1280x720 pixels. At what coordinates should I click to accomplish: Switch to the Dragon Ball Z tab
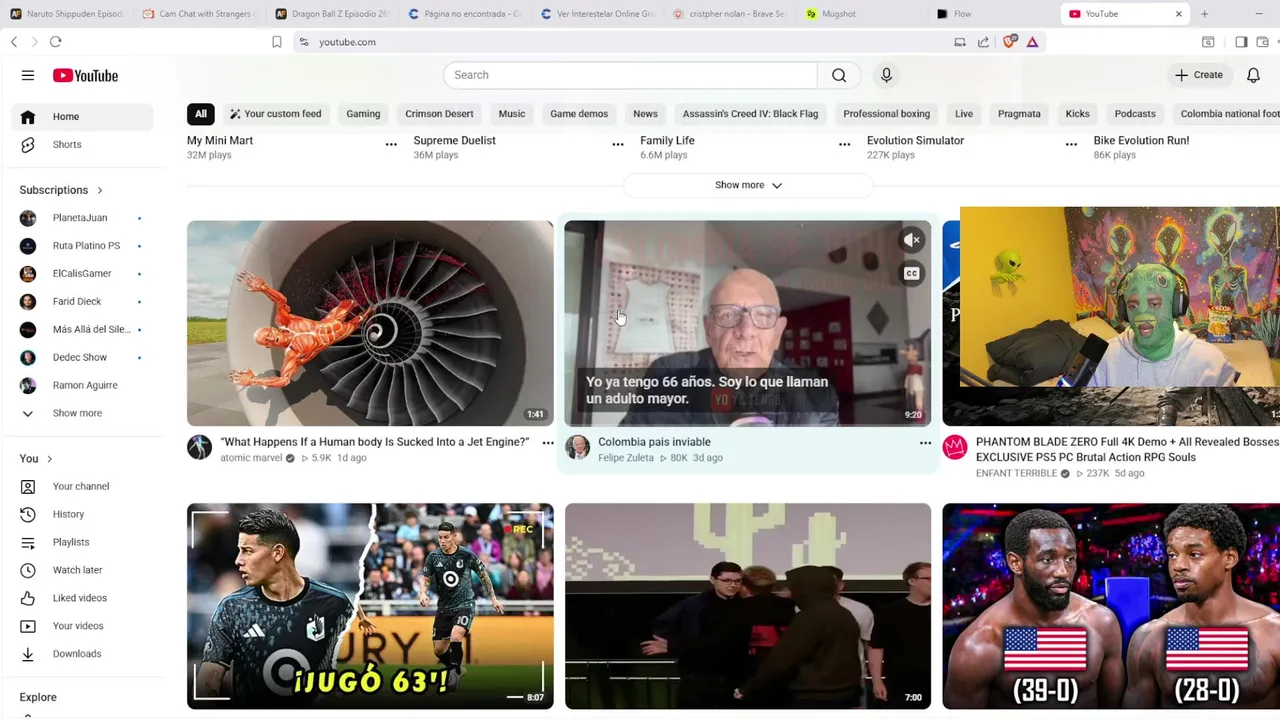tap(331, 14)
